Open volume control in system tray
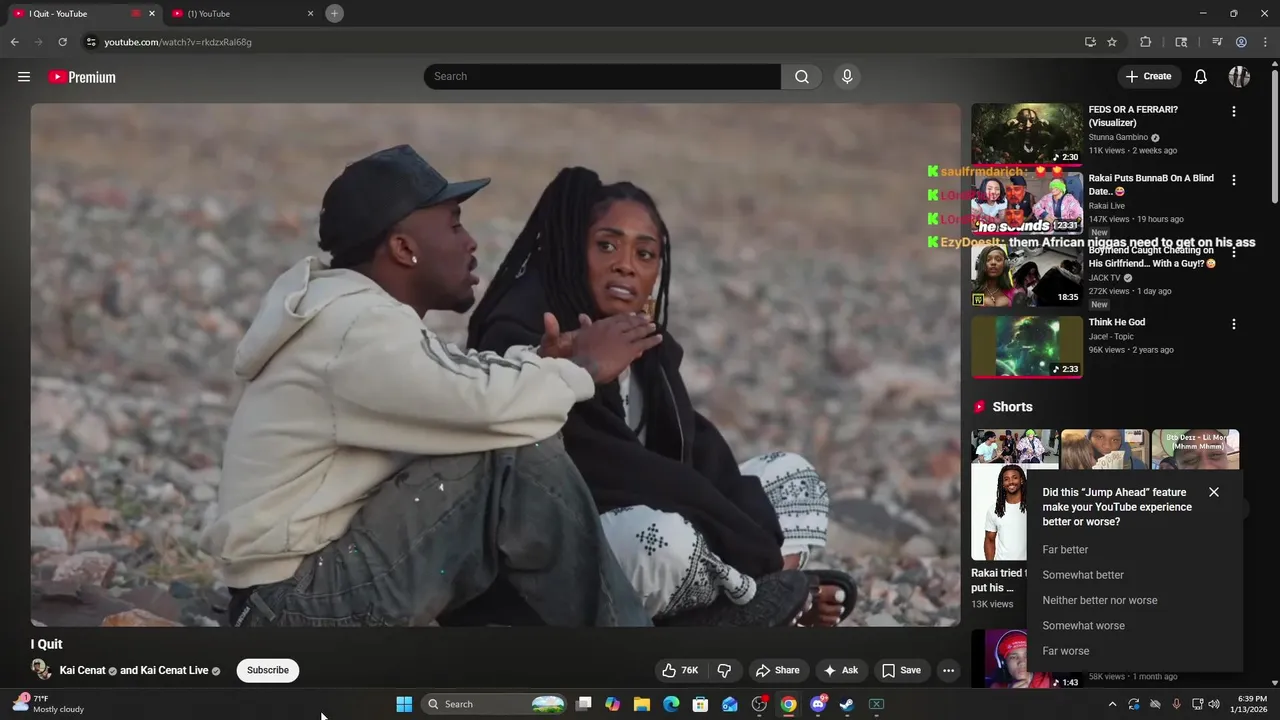The width and height of the screenshot is (1280, 720). pos(1214,704)
